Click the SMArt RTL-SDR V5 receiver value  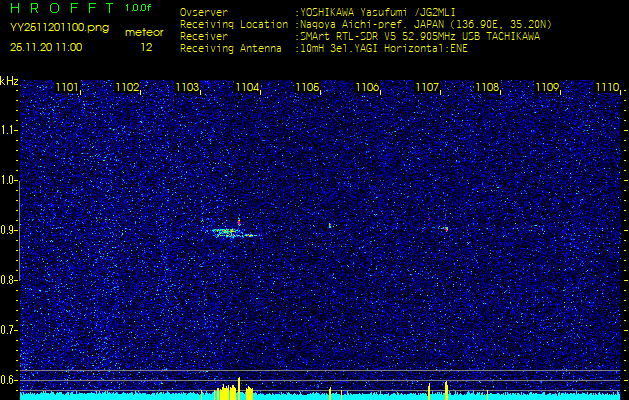(x=420, y=37)
